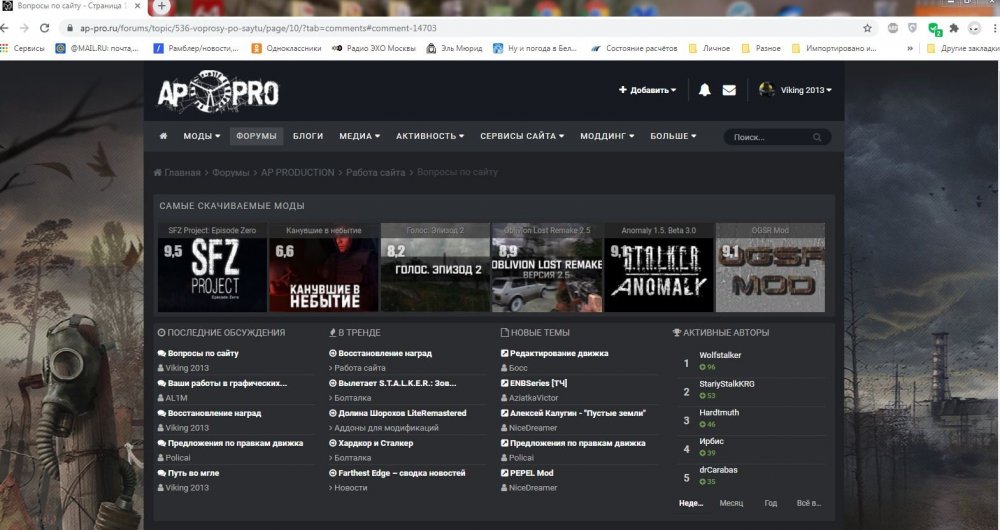
Task: Expand the Моды dropdown menu
Action: (201, 136)
